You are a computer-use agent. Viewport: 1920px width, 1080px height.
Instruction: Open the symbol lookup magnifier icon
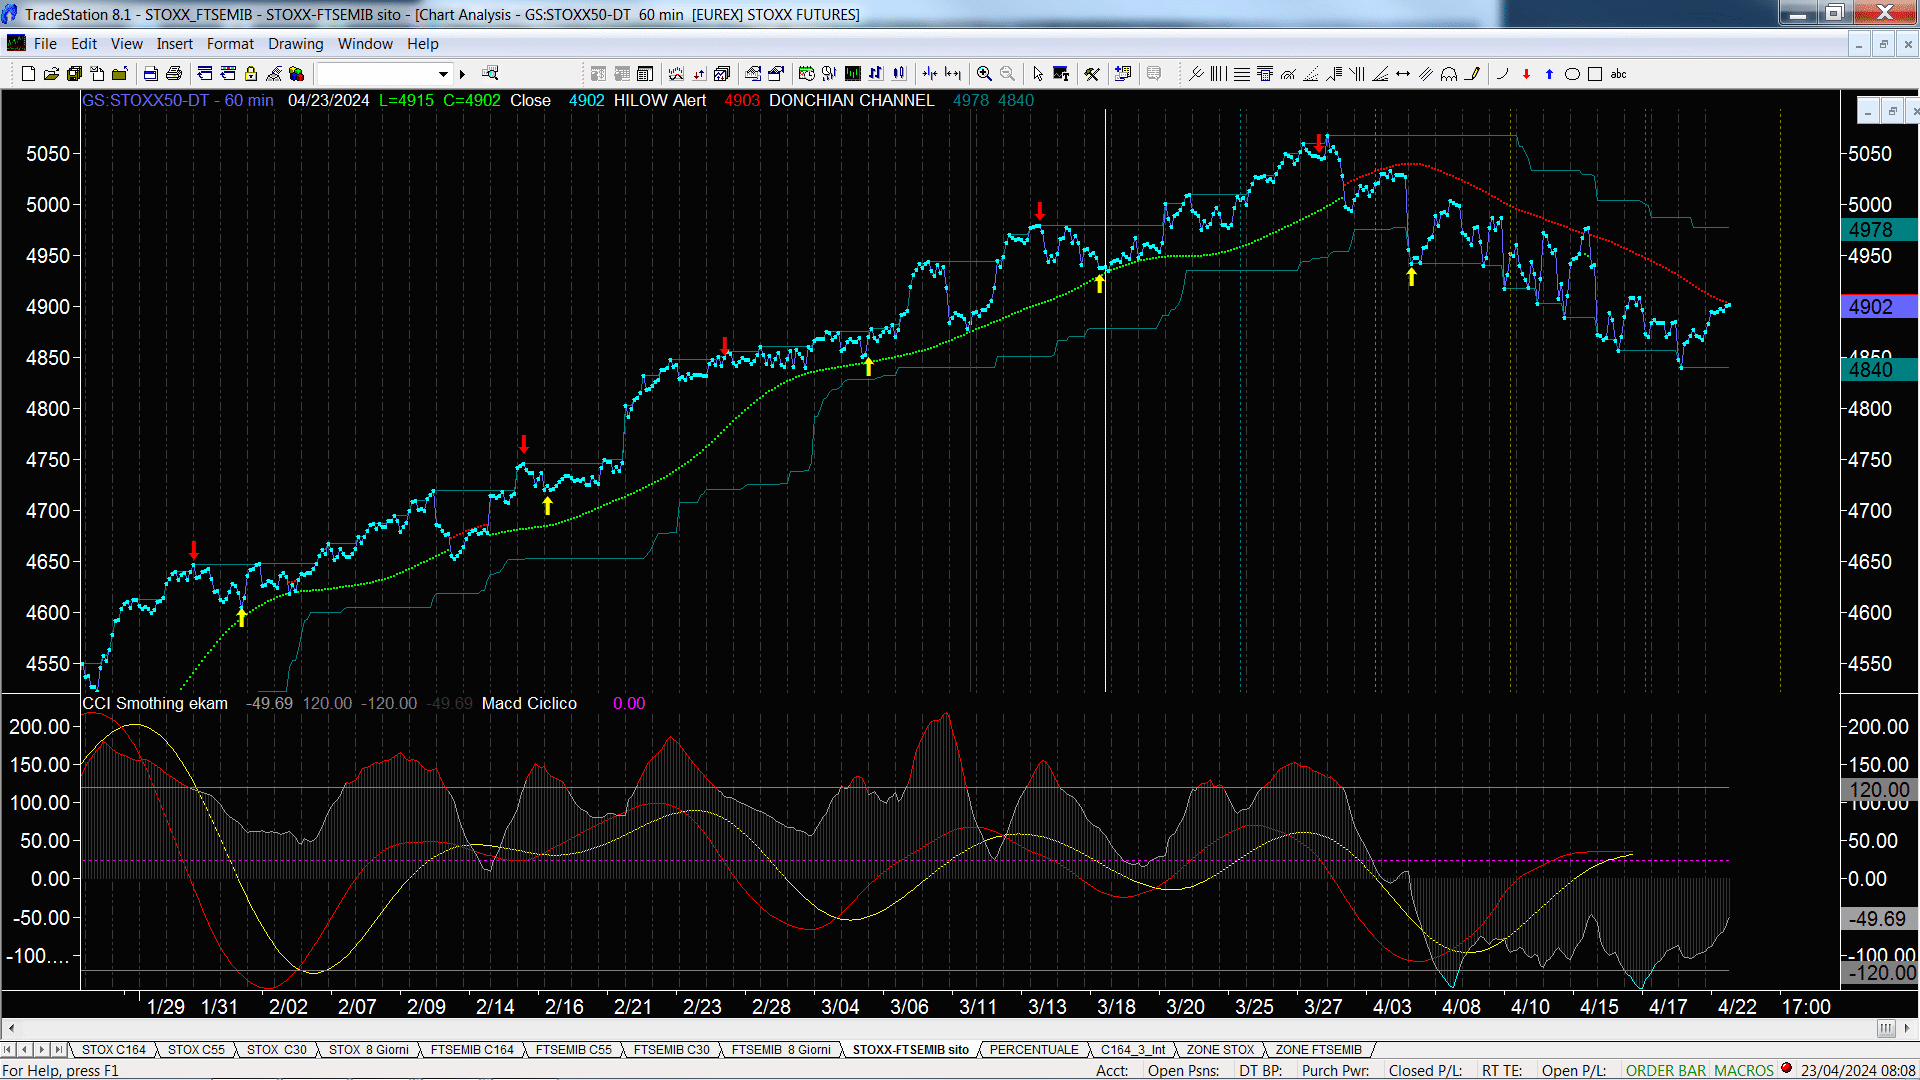pos(490,74)
